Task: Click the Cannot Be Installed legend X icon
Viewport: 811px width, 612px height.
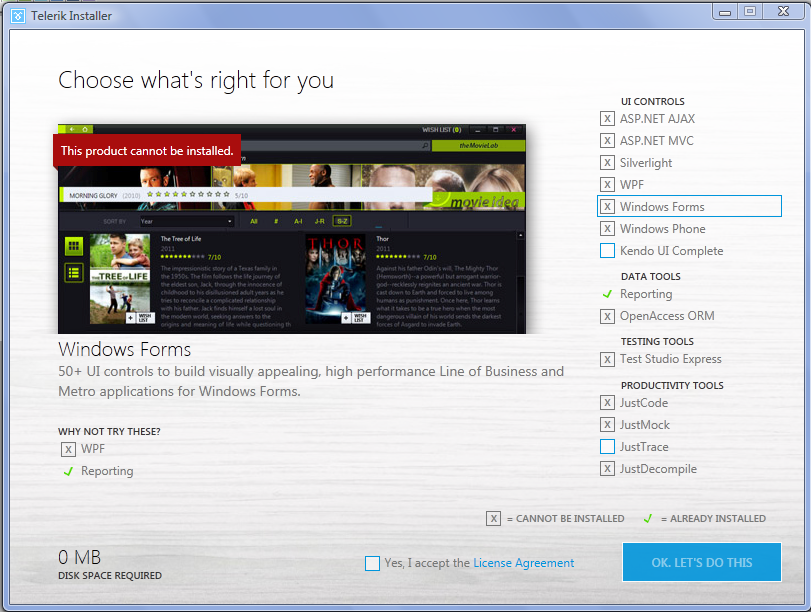Action: coord(493,518)
